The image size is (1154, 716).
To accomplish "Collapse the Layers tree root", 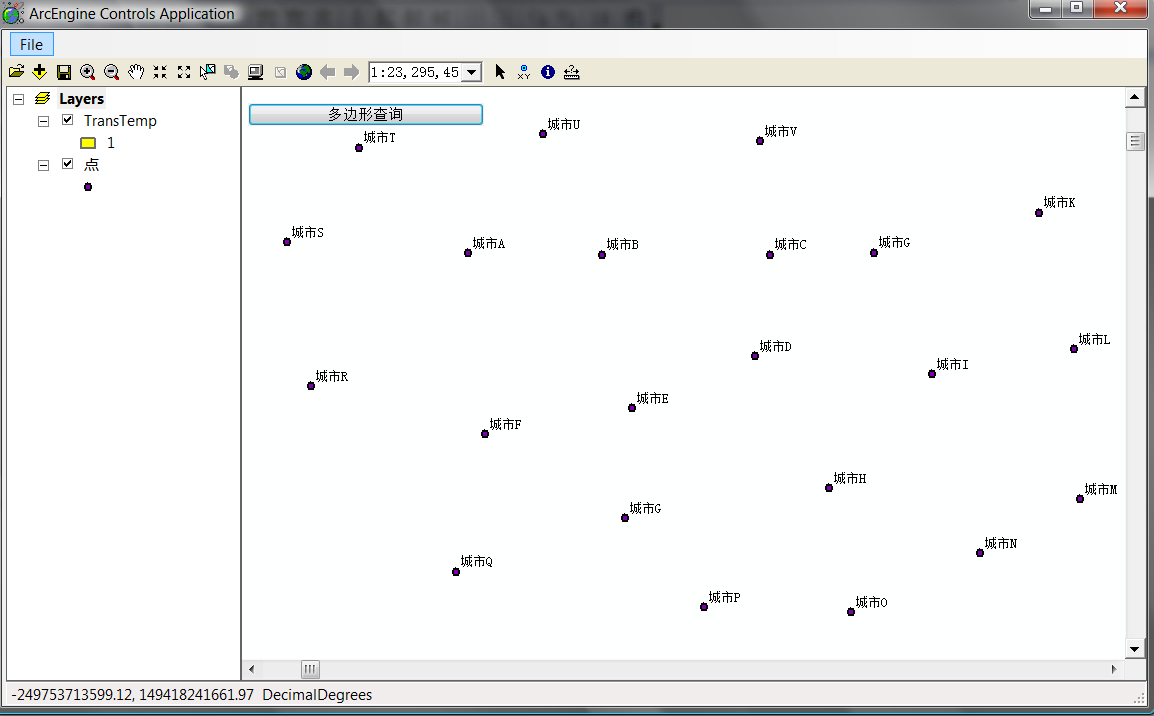I will tap(18, 99).
